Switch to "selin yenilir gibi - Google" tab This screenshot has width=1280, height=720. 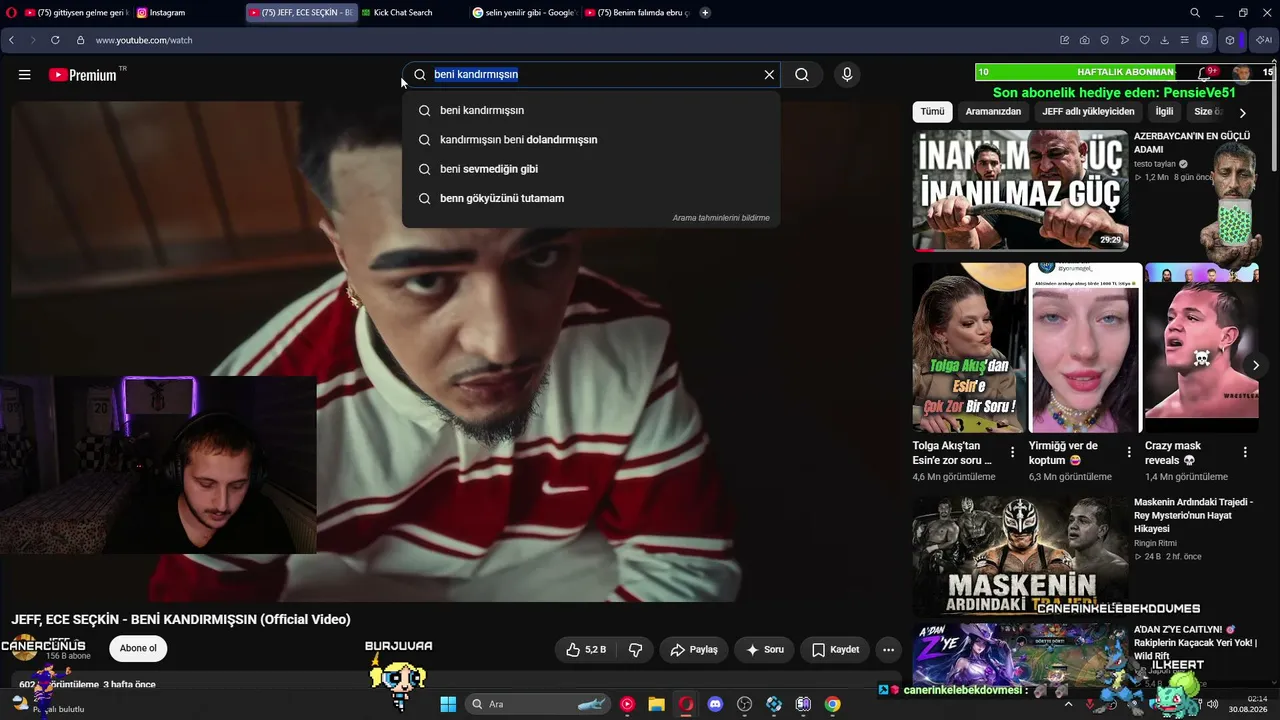pos(524,13)
